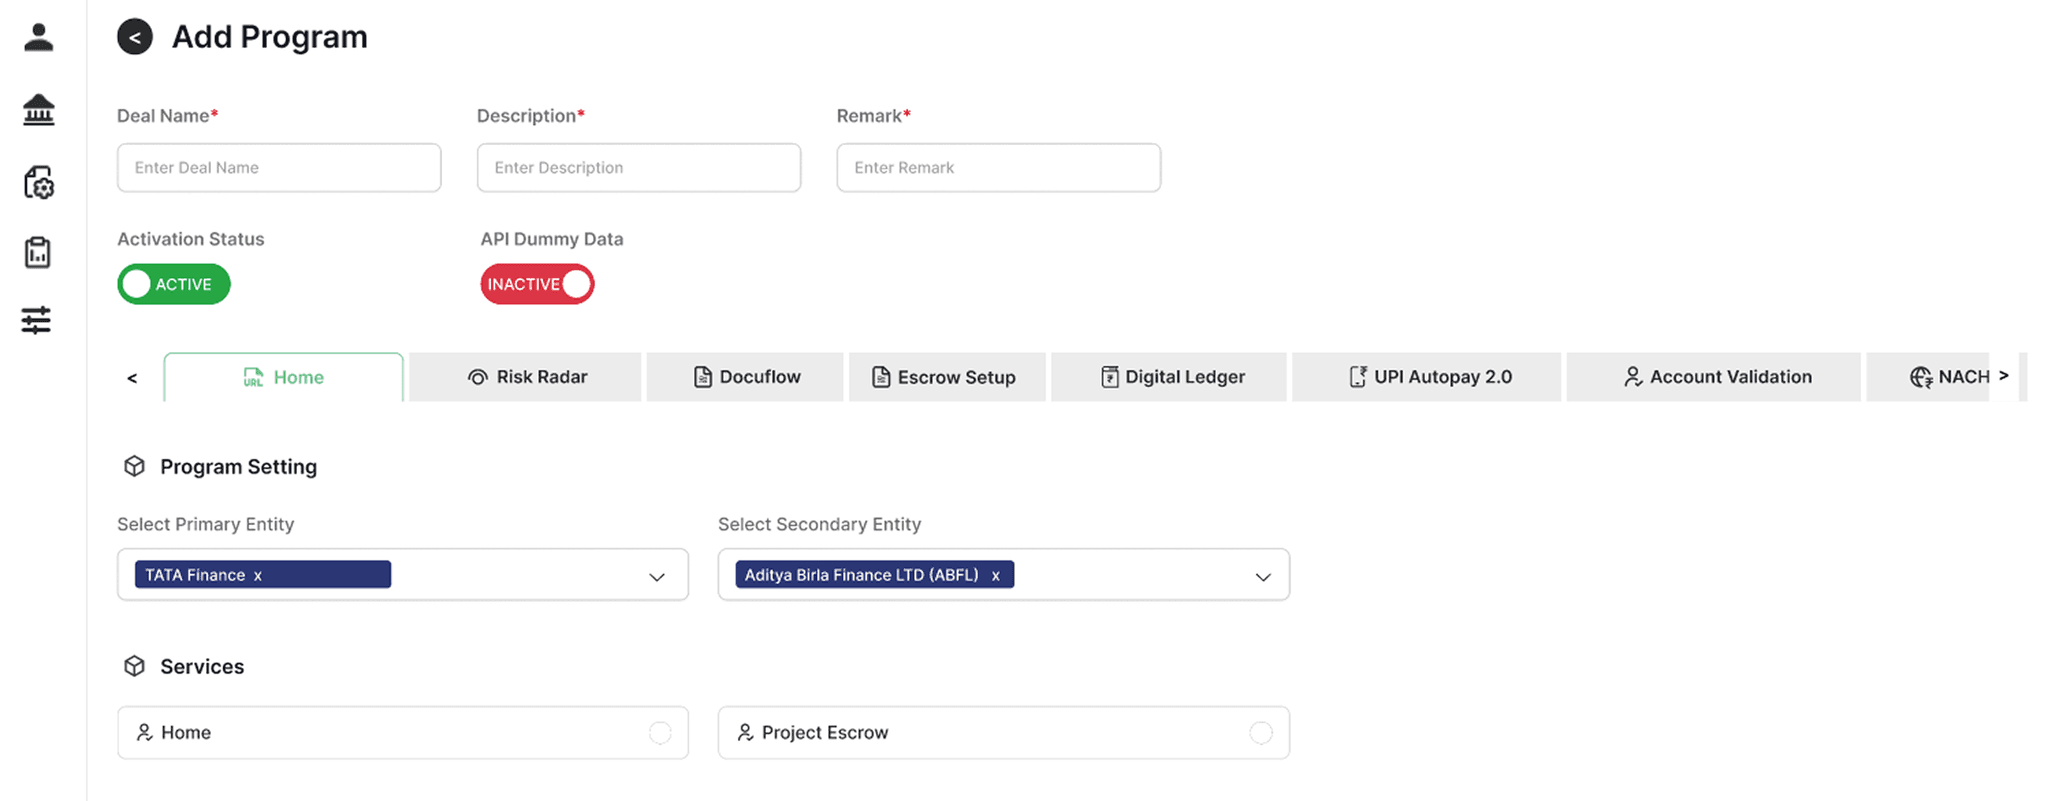Click the Enter Deal Name field
2048x801 pixels.
click(279, 168)
